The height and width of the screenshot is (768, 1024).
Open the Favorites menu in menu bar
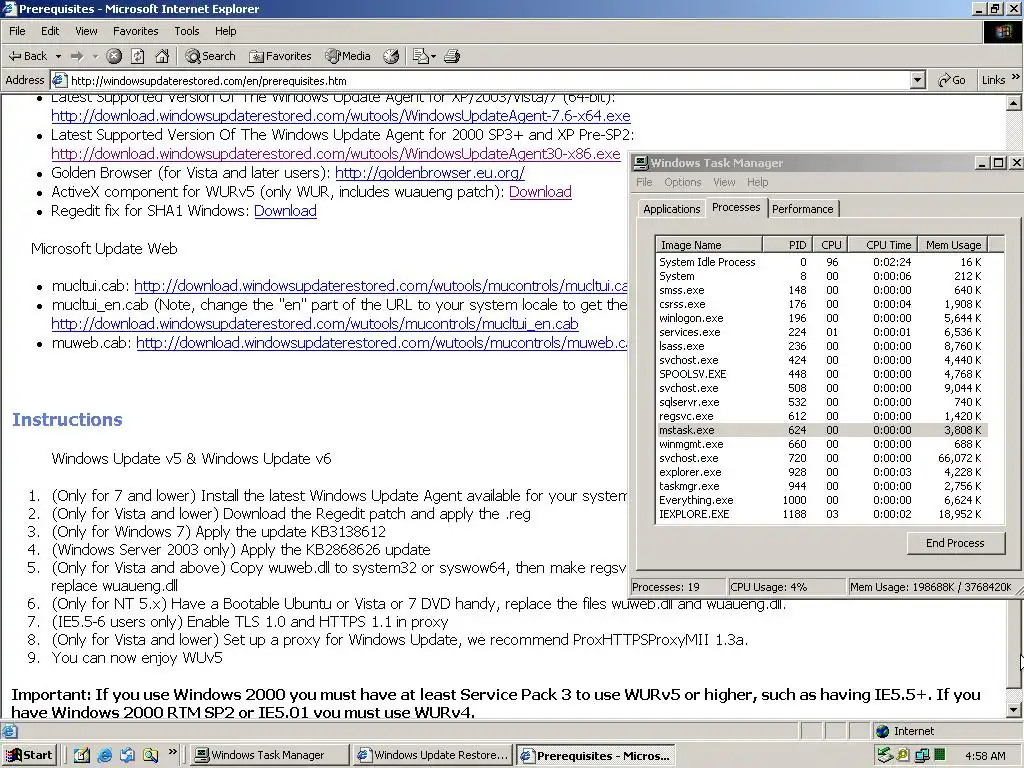[136, 31]
